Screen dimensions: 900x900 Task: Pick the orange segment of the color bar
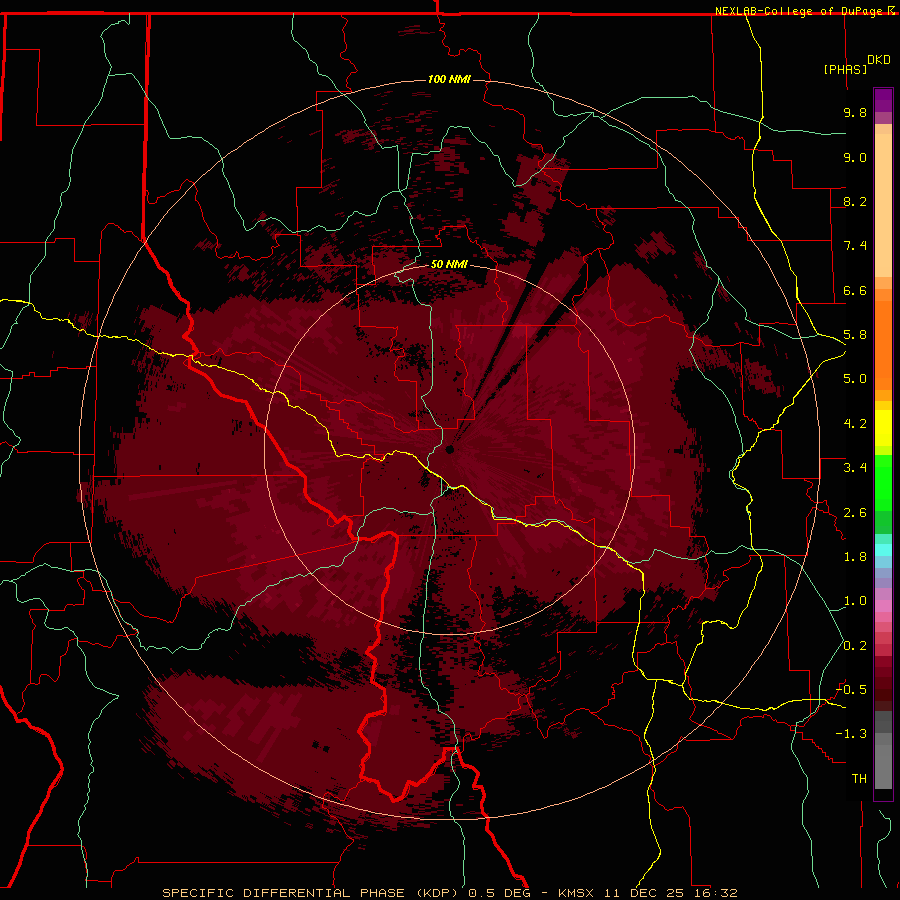point(883,346)
